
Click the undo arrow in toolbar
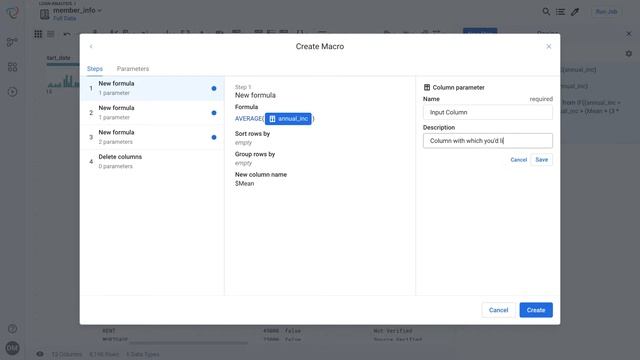tap(67, 34)
